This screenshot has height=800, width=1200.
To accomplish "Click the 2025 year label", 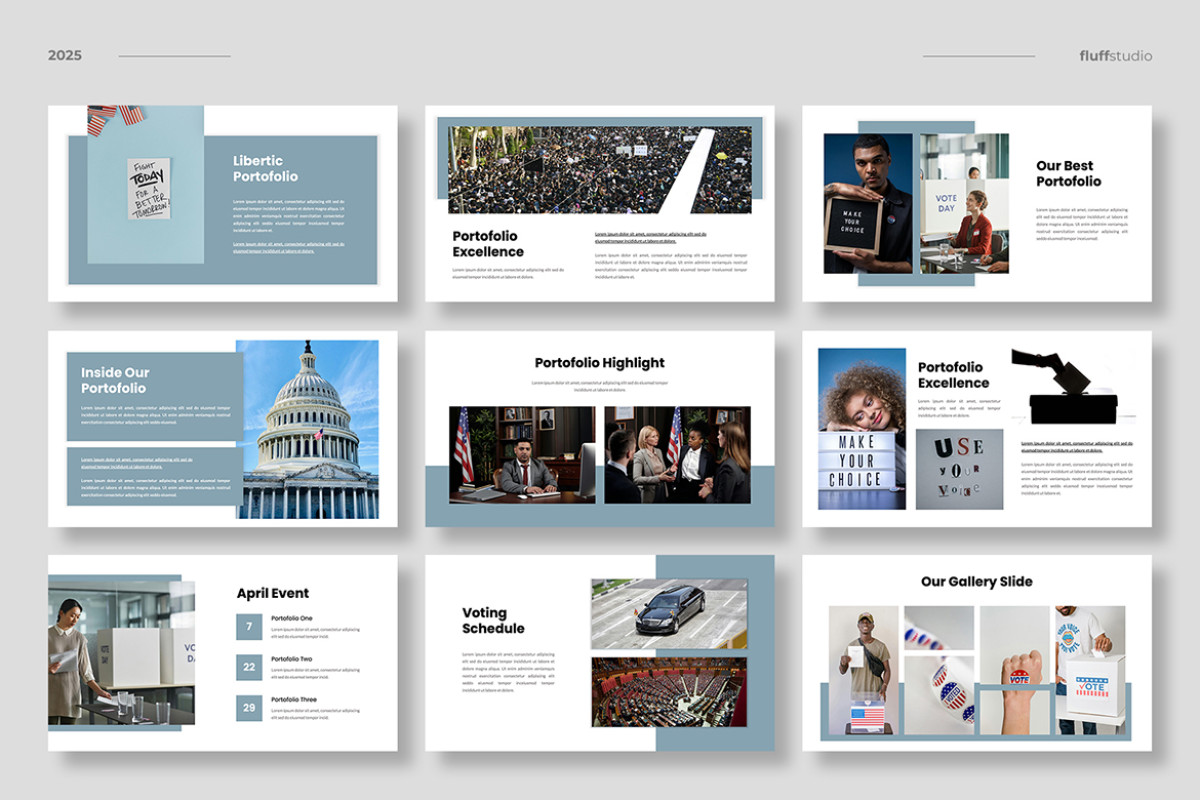I will tap(64, 55).
